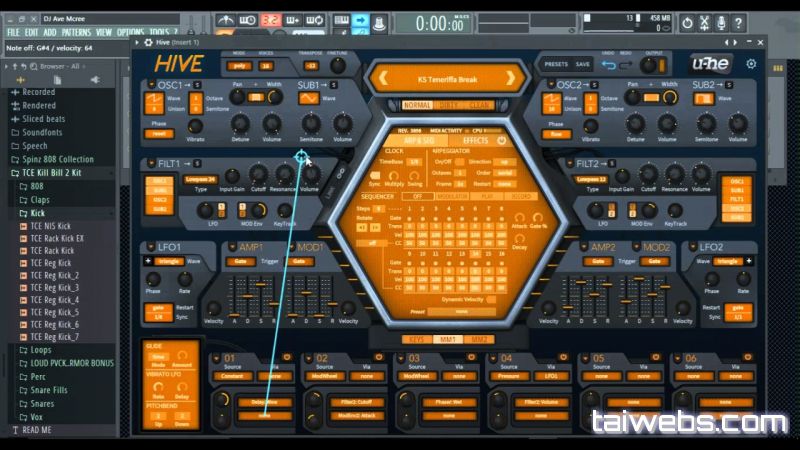Click the Hive settings gear icon
Screen dimensions: 800x450
[751, 64]
